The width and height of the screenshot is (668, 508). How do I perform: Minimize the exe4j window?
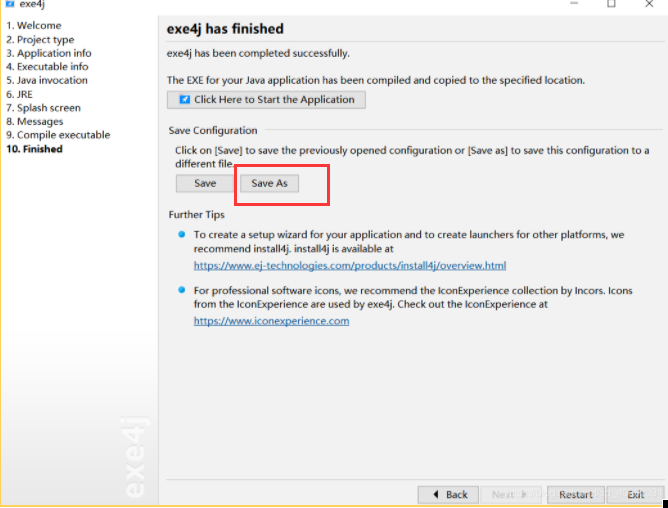click(x=574, y=3)
